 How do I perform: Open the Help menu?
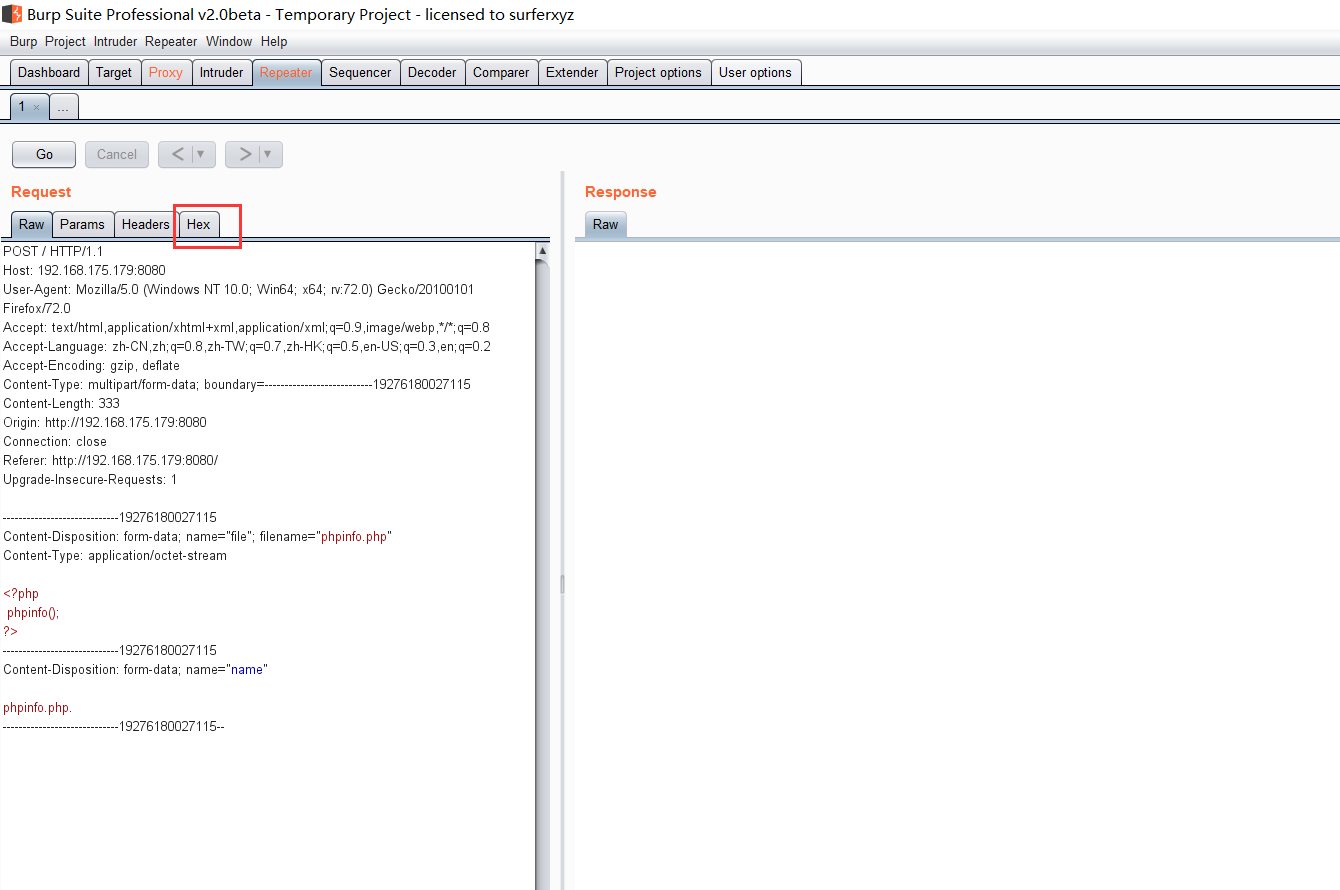(x=274, y=42)
